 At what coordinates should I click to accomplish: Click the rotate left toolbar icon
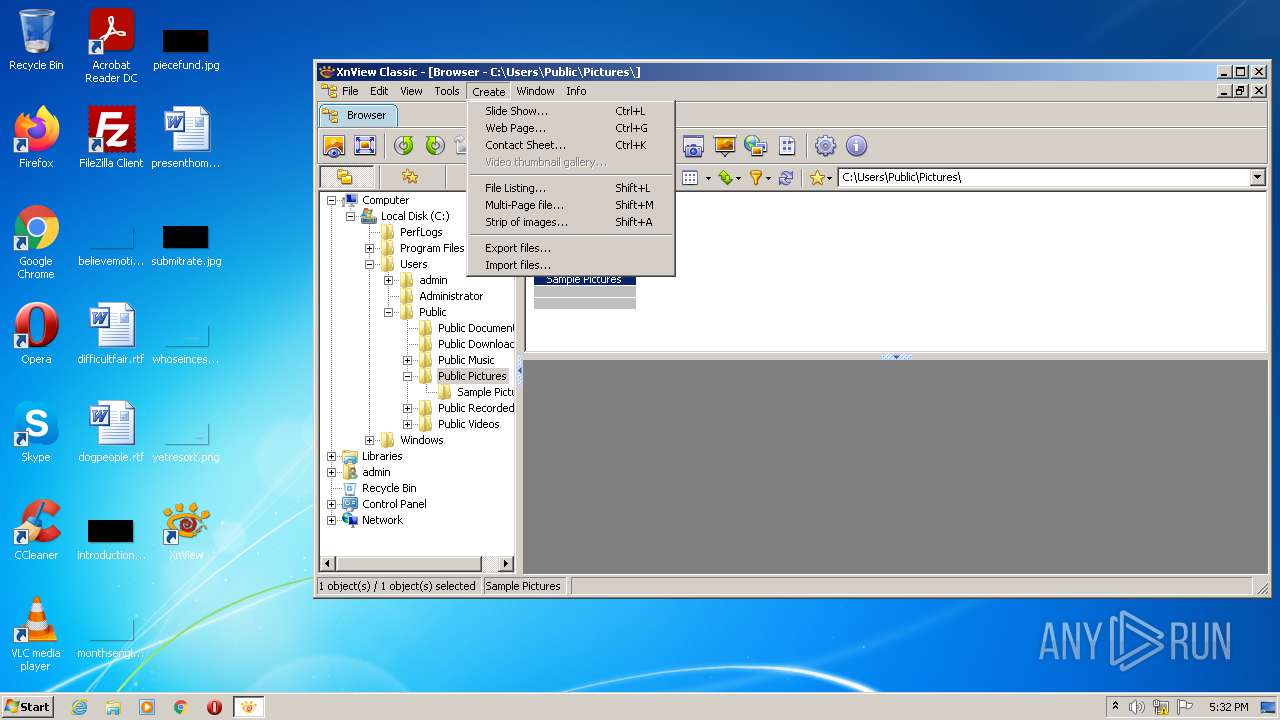[403, 146]
